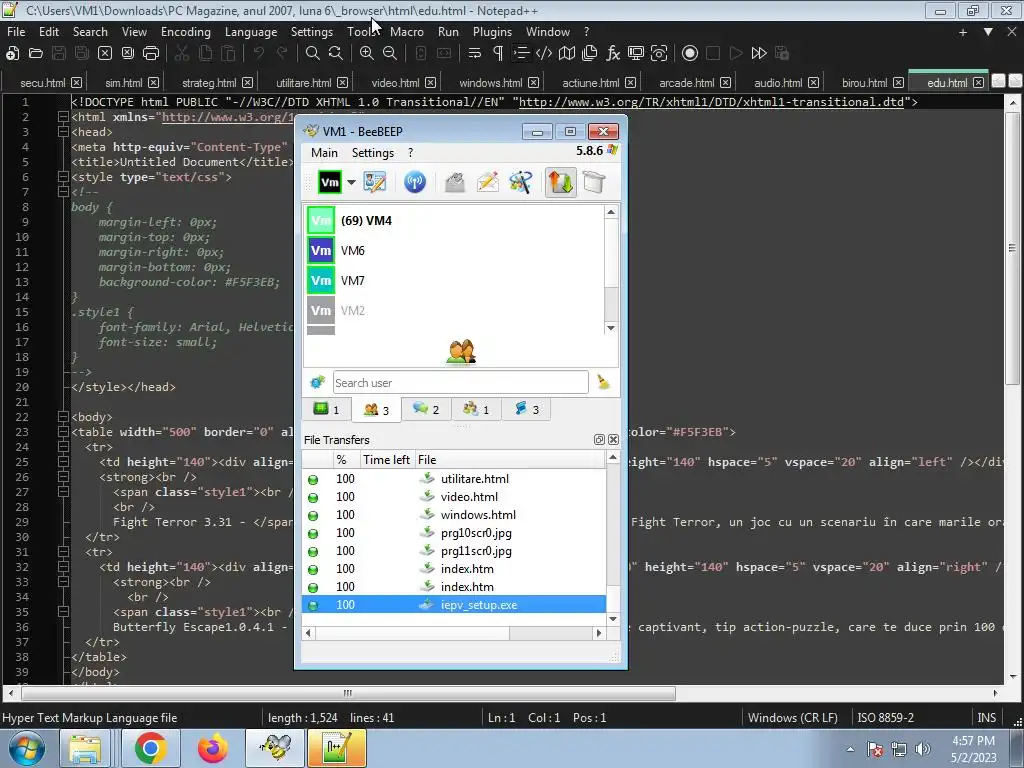Select user VM6 in the BeeBEEP list
Image resolution: width=1024 pixels, height=768 pixels.
455,251
